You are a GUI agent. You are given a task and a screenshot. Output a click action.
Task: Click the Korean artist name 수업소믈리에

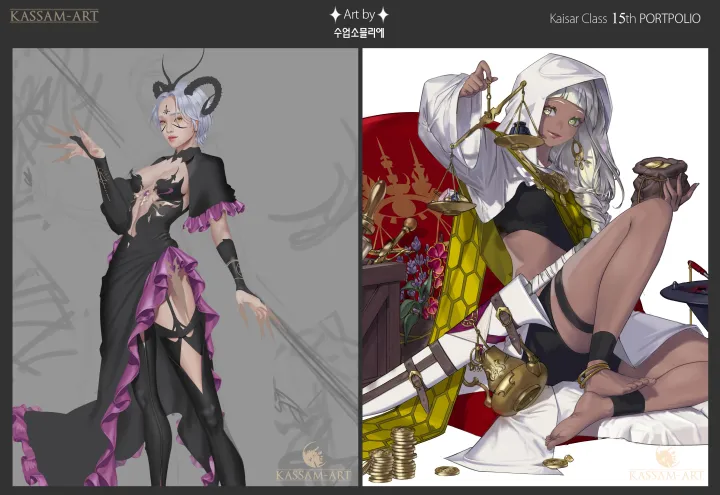pos(359,33)
